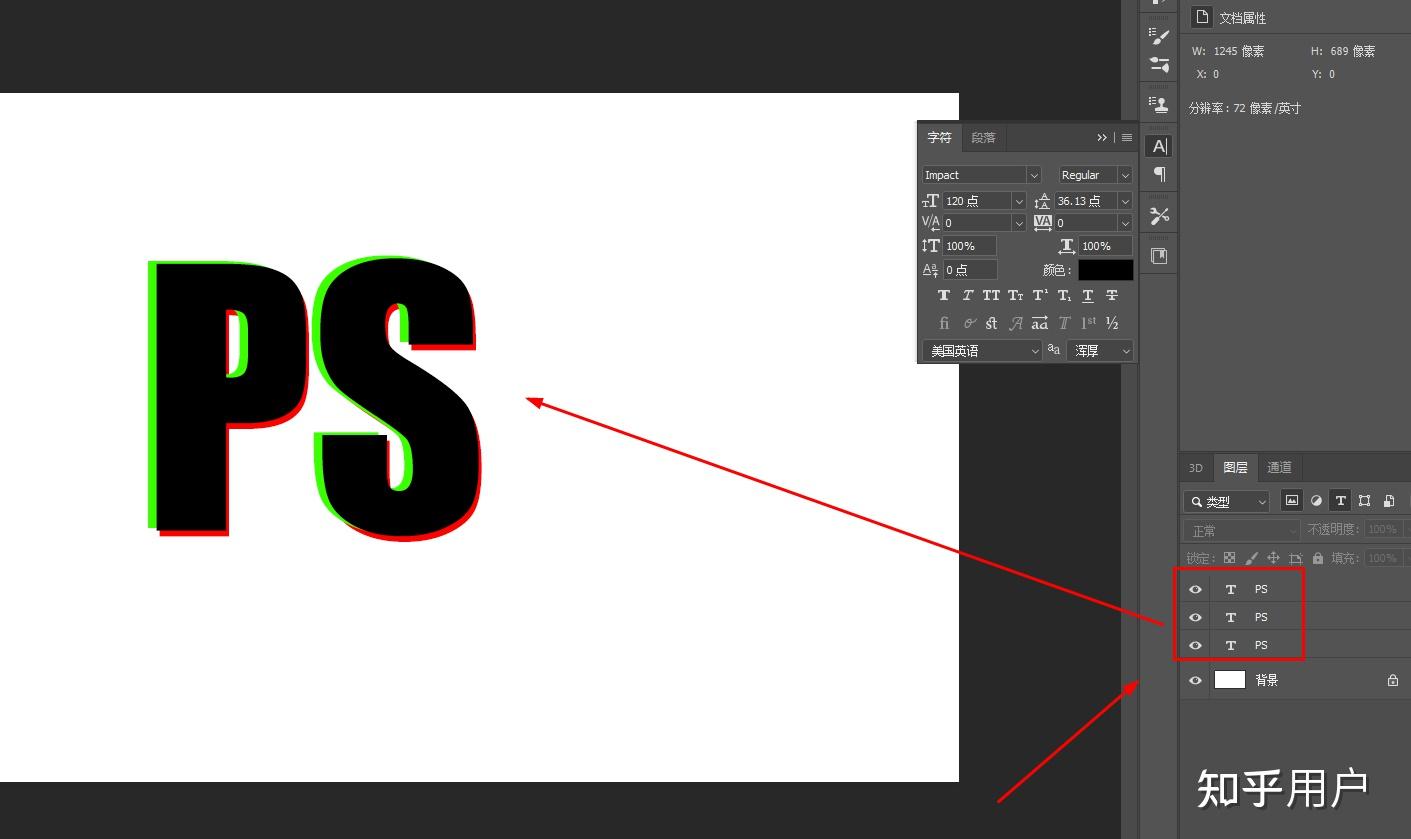Open the 浑厚 anti-aliasing dropdown
Viewport: 1411px width, 839px height.
(1100, 351)
